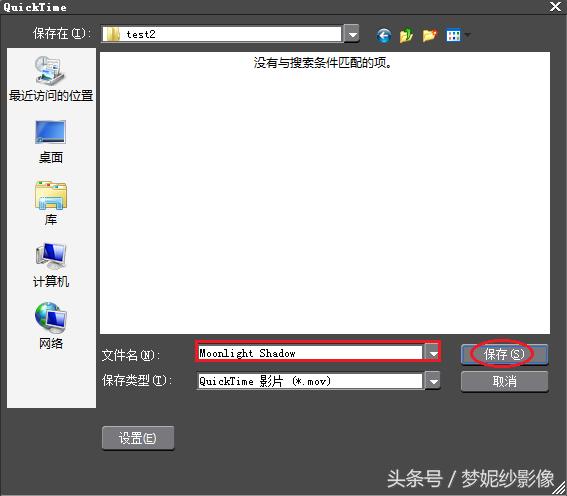Image resolution: width=567 pixels, height=496 pixels.
Task: Click the Save (保存) button
Action: [504, 354]
